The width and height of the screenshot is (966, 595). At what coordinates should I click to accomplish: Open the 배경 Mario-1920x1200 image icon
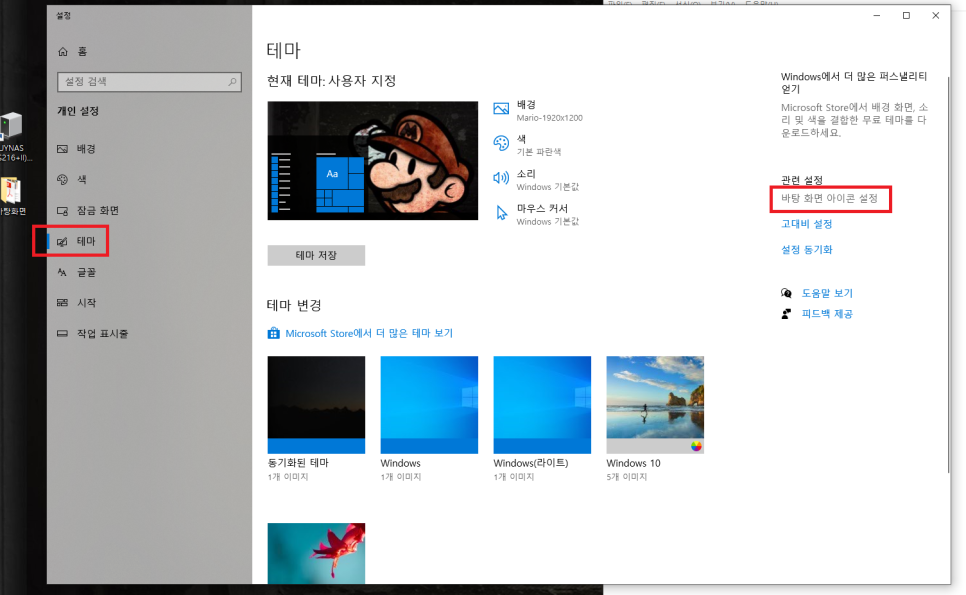pyautogui.click(x=501, y=109)
